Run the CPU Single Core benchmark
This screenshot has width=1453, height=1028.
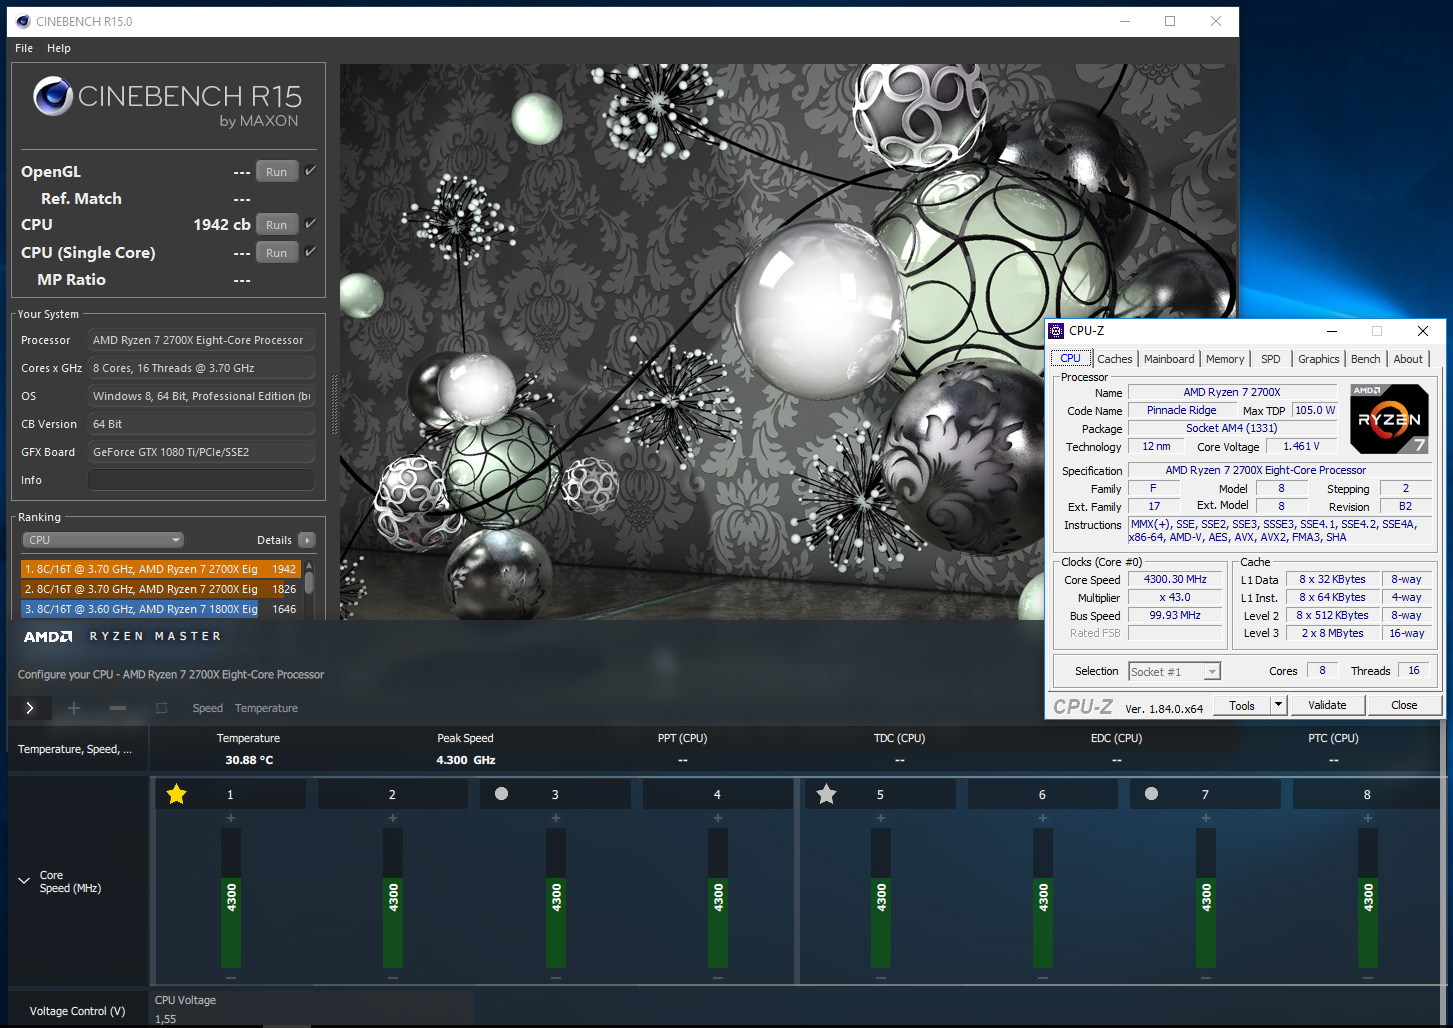pyautogui.click(x=277, y=253)
